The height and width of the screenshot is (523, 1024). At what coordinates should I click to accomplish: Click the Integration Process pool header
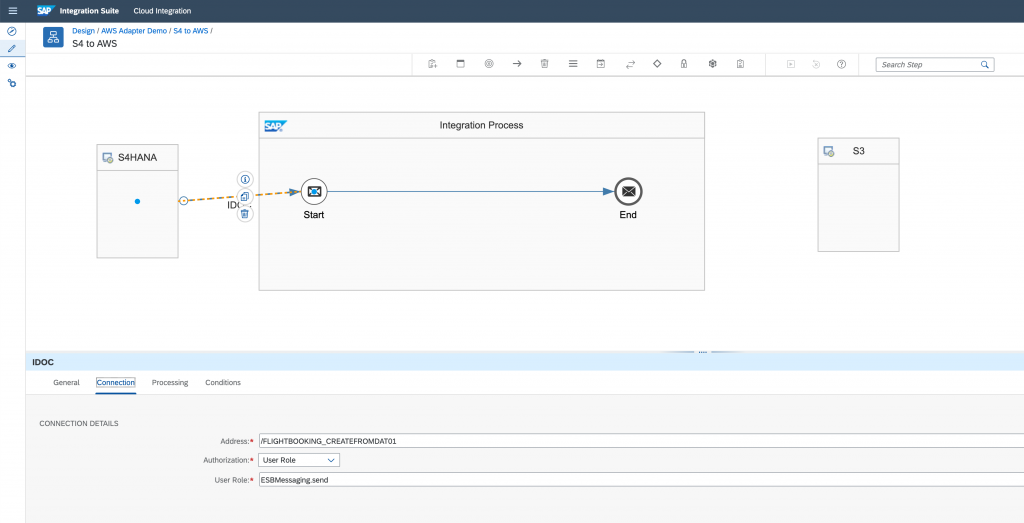pyautogui.click(x=481, y=125)
